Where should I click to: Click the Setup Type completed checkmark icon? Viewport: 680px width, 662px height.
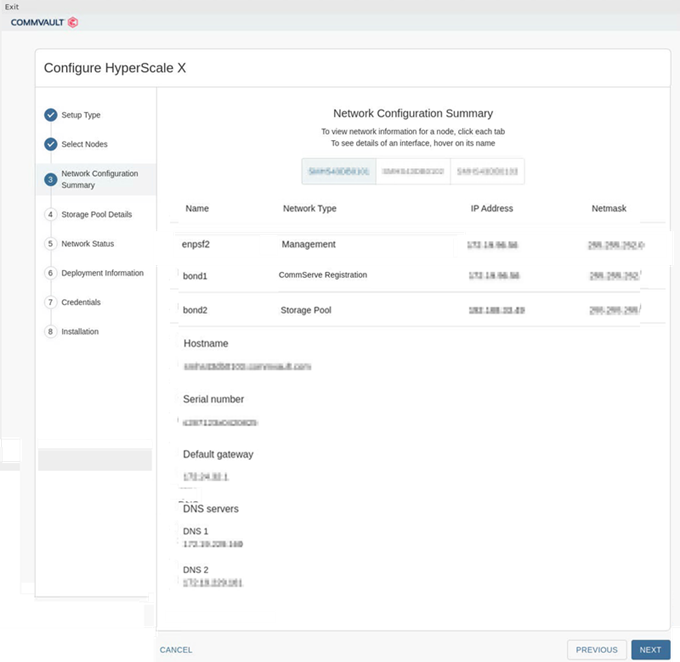(50, 115)
